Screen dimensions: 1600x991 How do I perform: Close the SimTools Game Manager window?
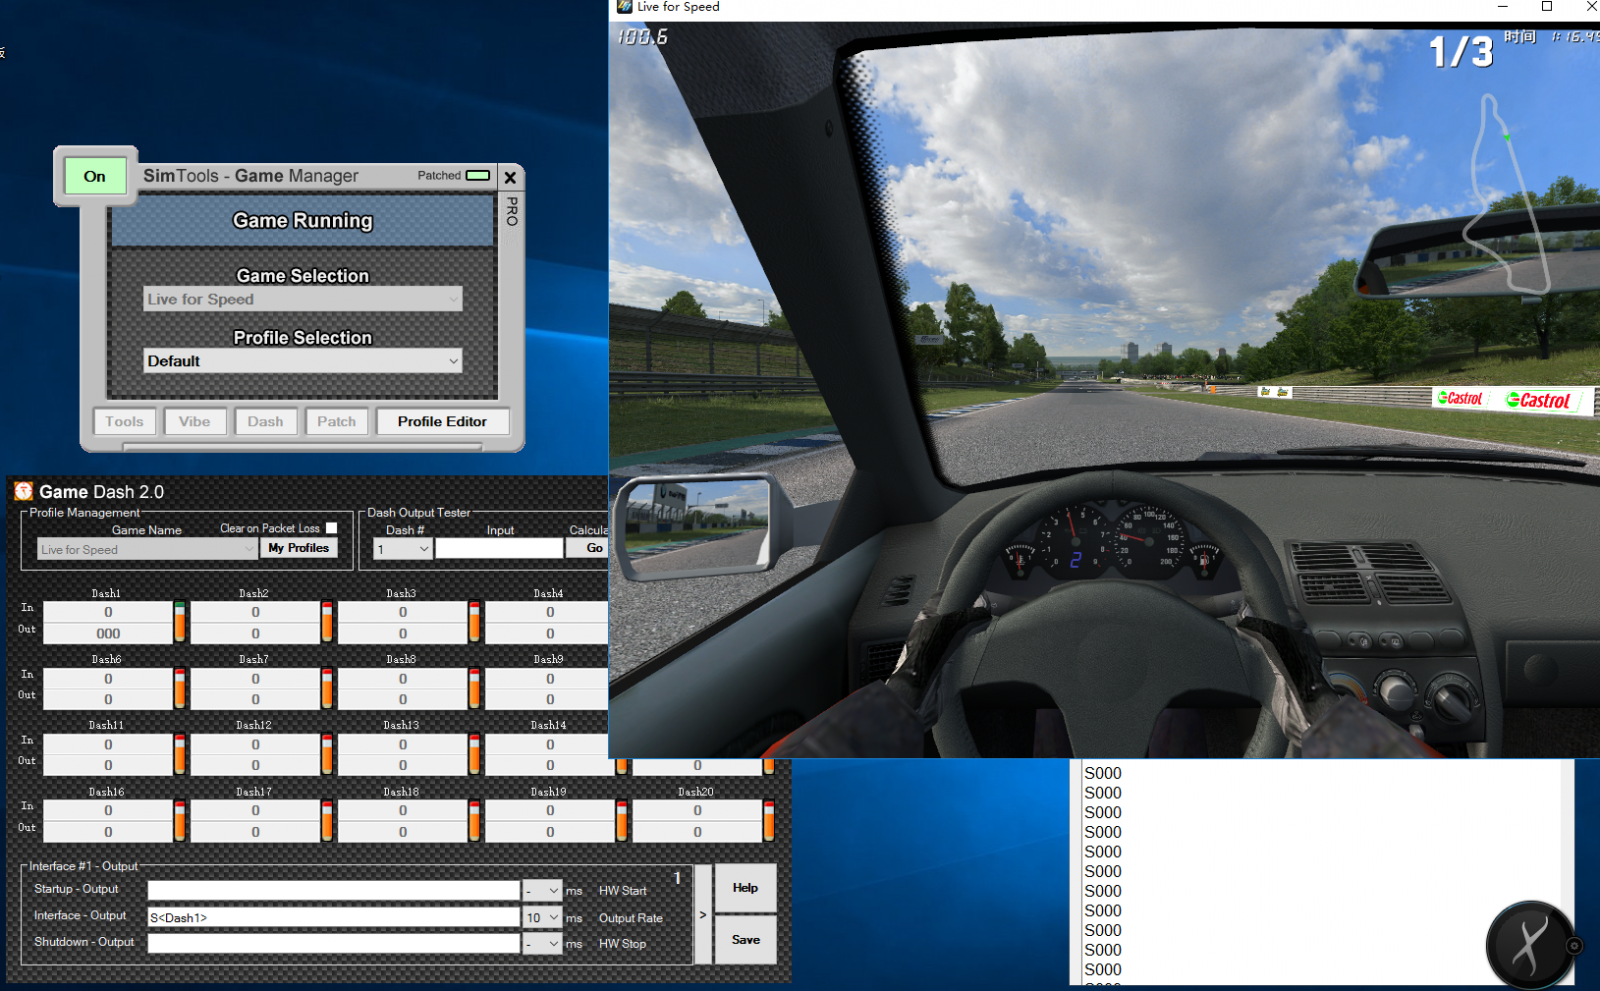(x=510, y=177)
